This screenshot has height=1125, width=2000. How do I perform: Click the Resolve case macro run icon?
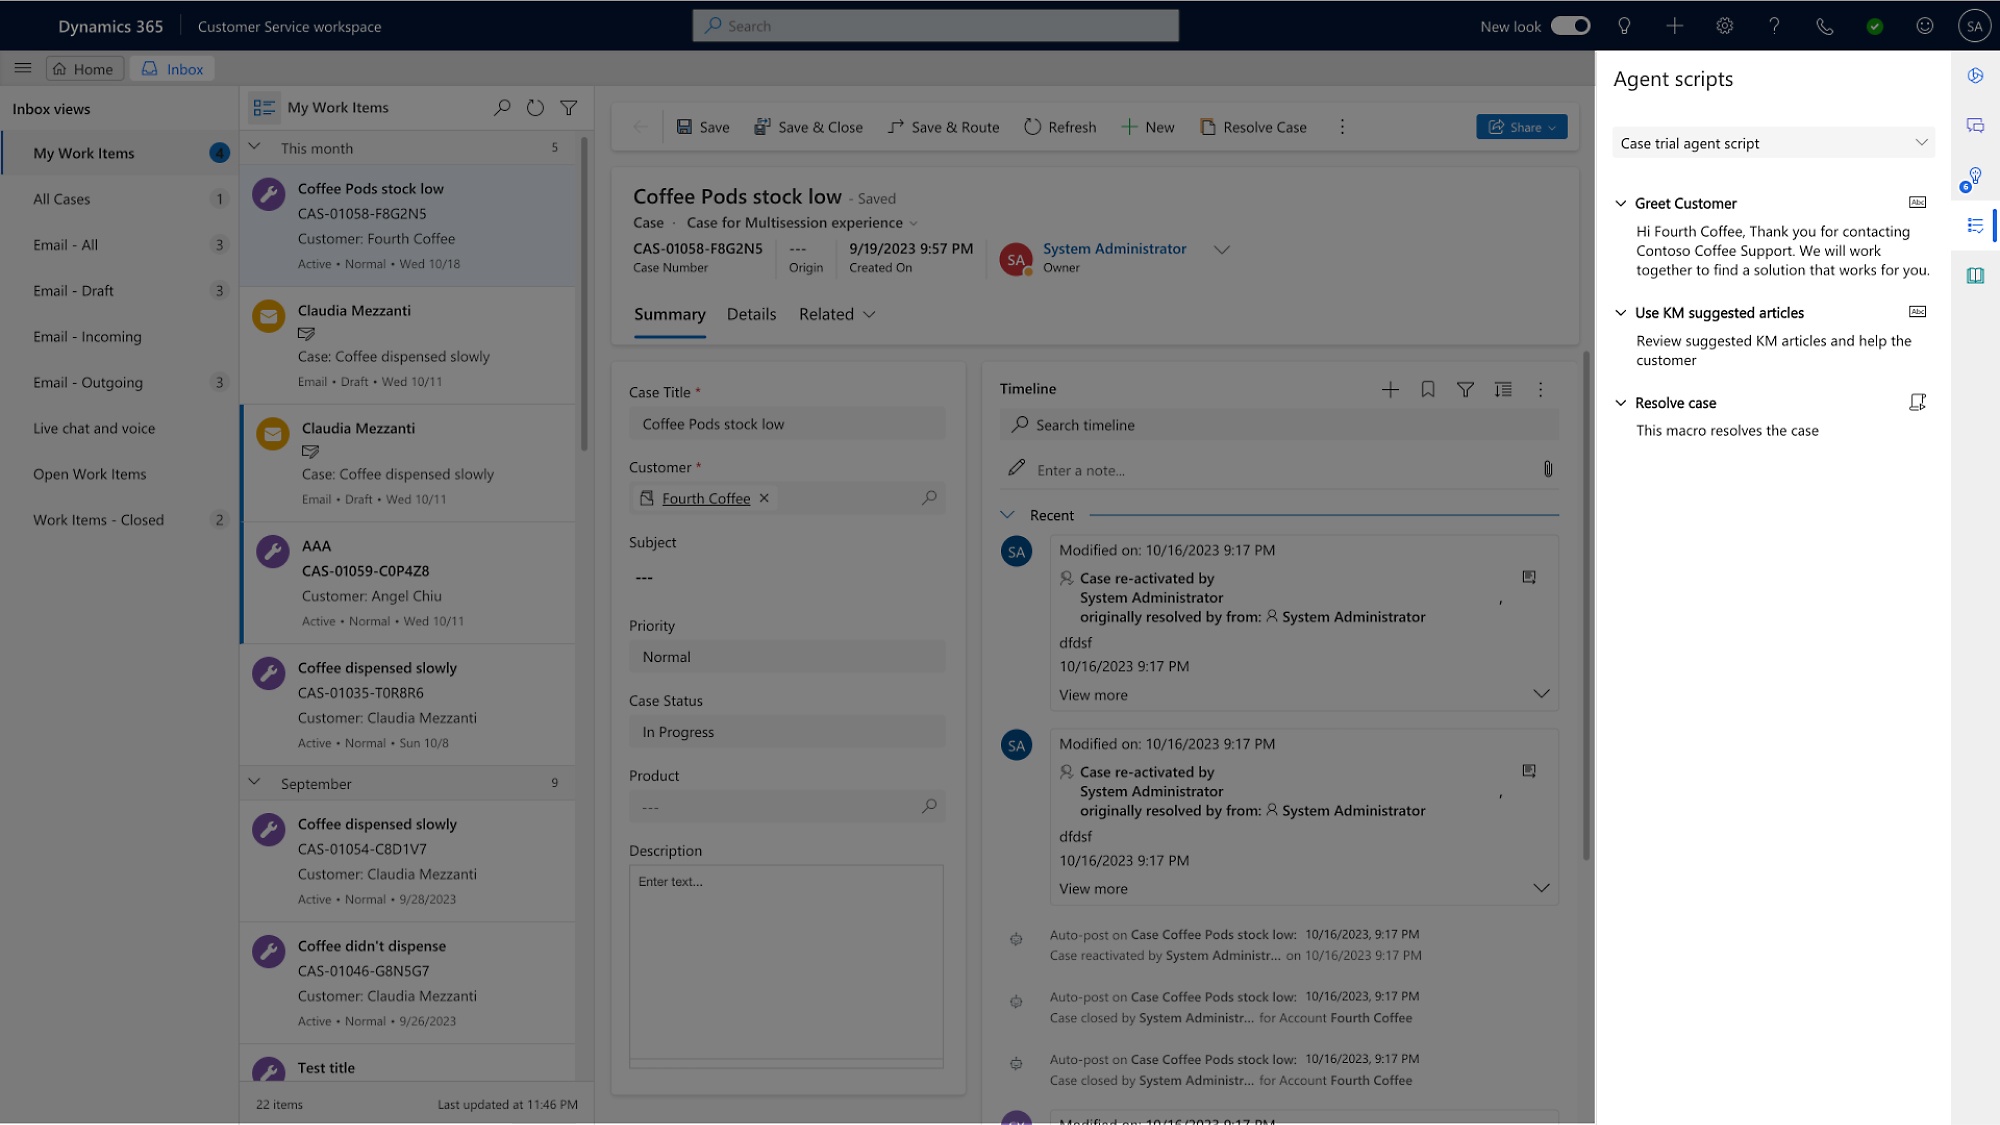coord(1918,402)
